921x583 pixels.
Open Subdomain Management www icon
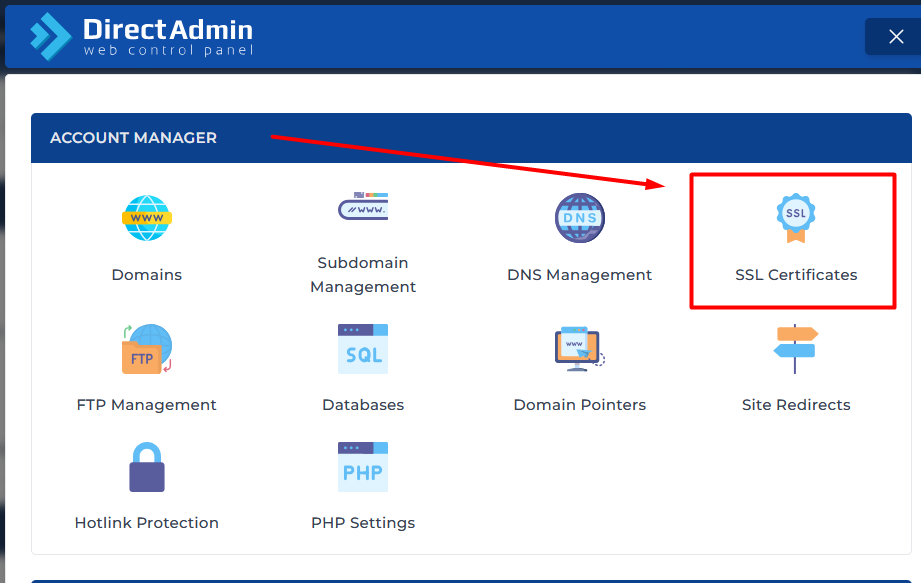coord(363,206)
